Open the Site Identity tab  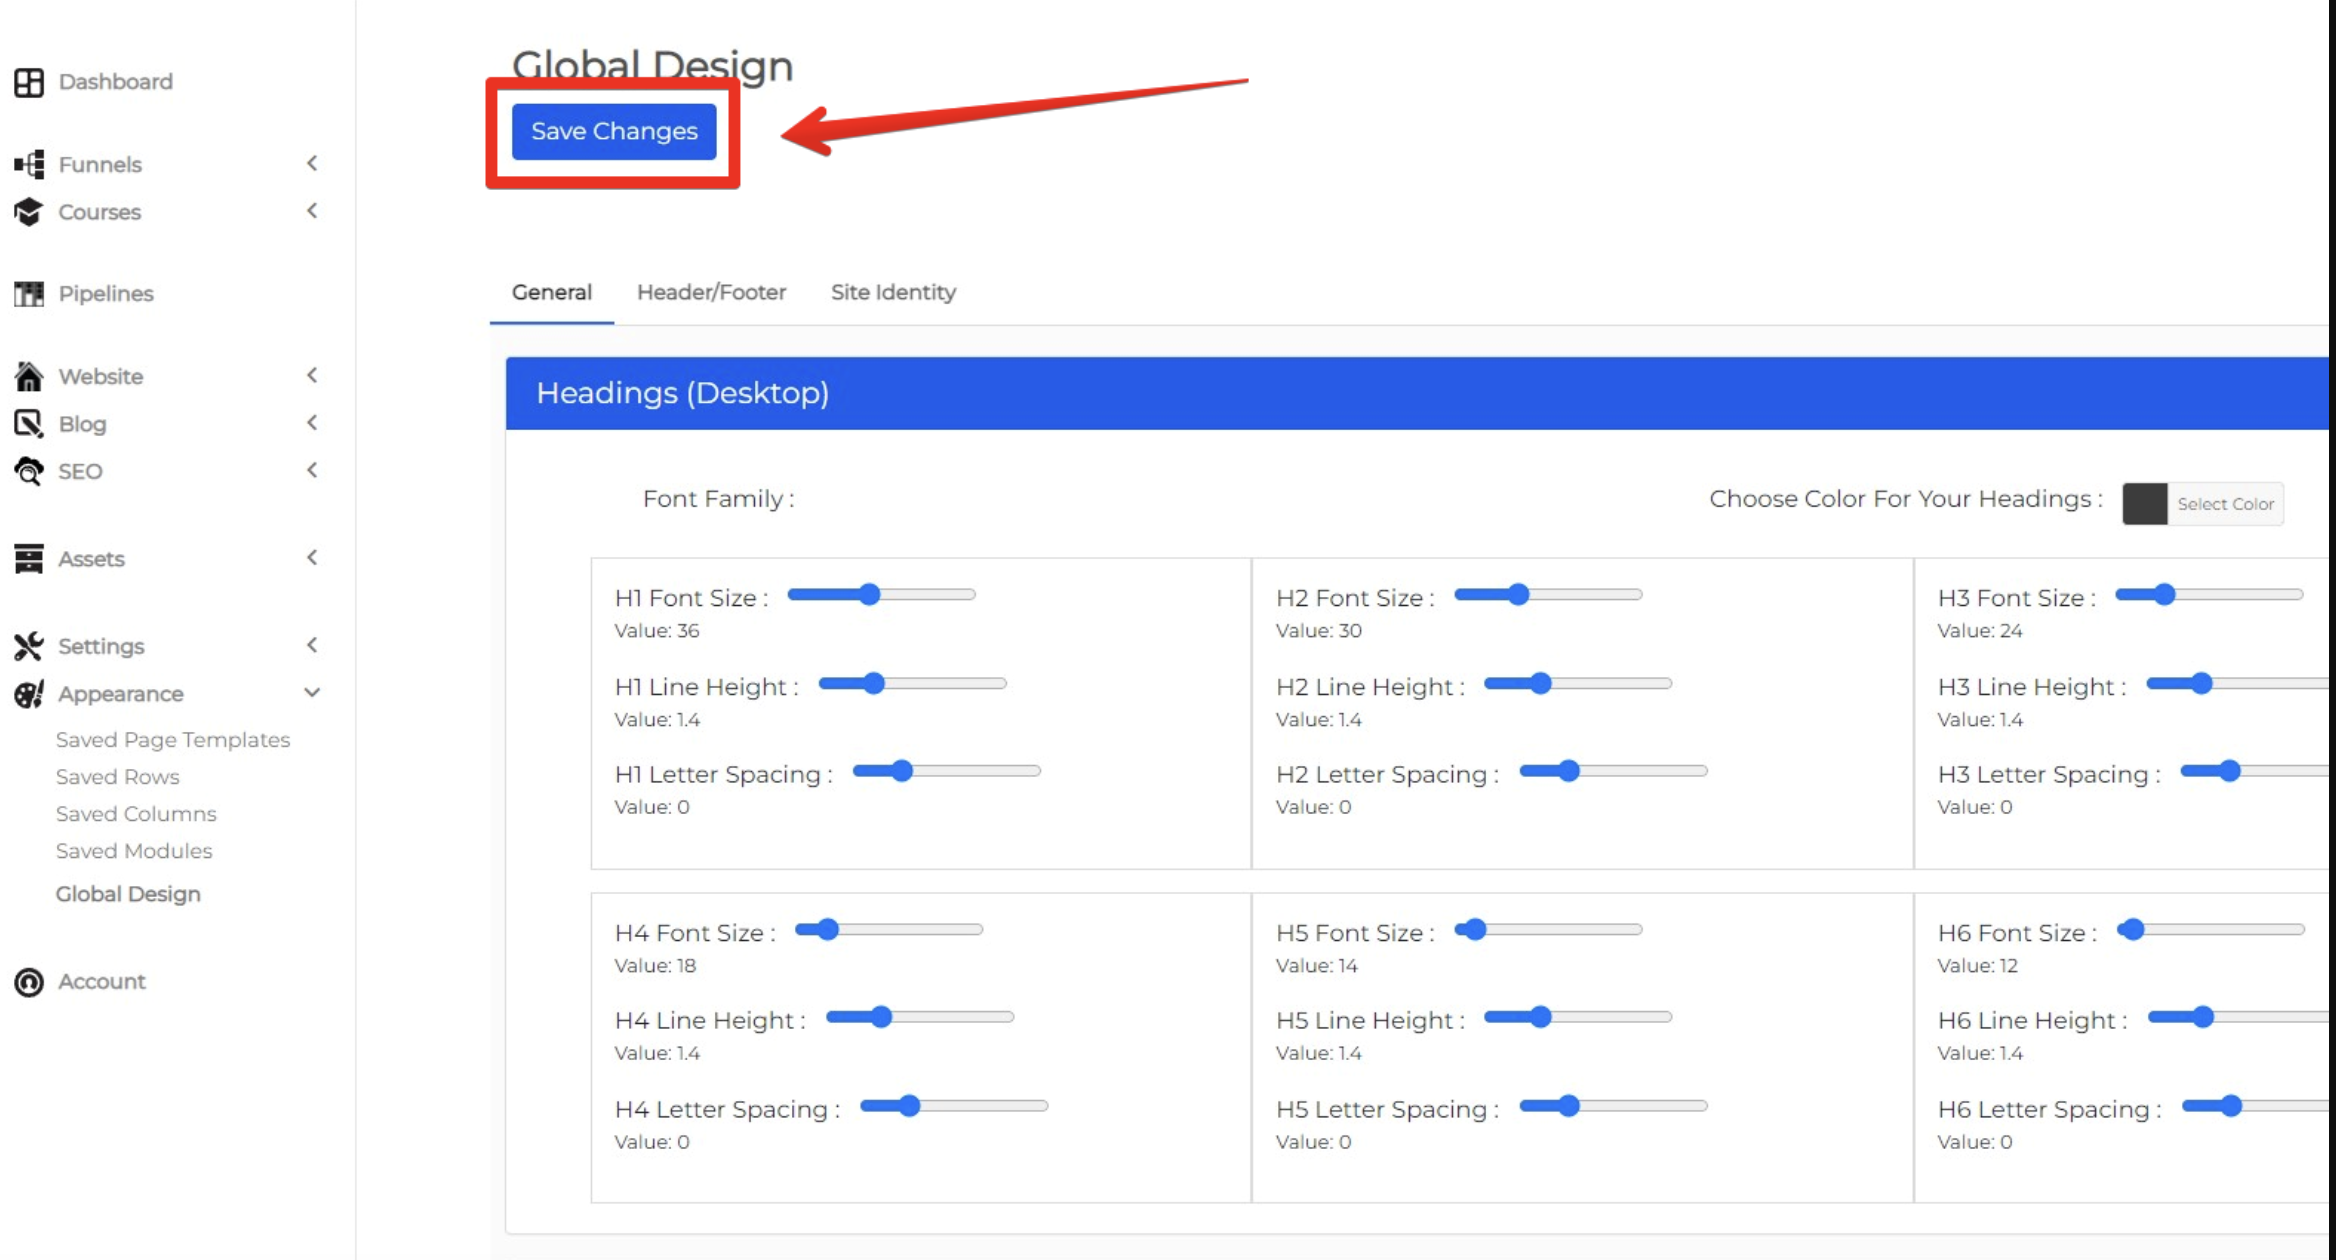pos(893,292)
